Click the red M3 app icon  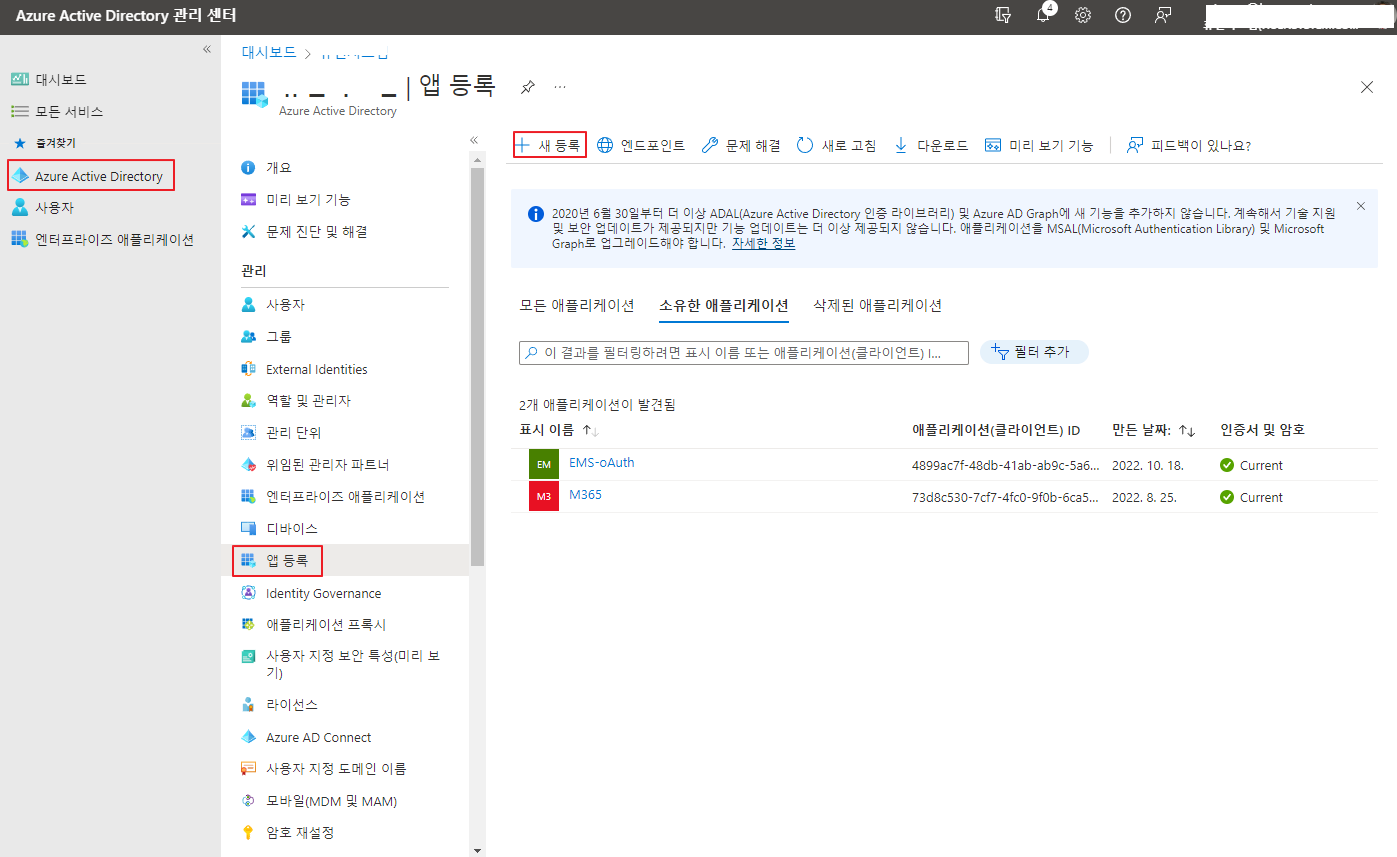click(x=543, y=497)
